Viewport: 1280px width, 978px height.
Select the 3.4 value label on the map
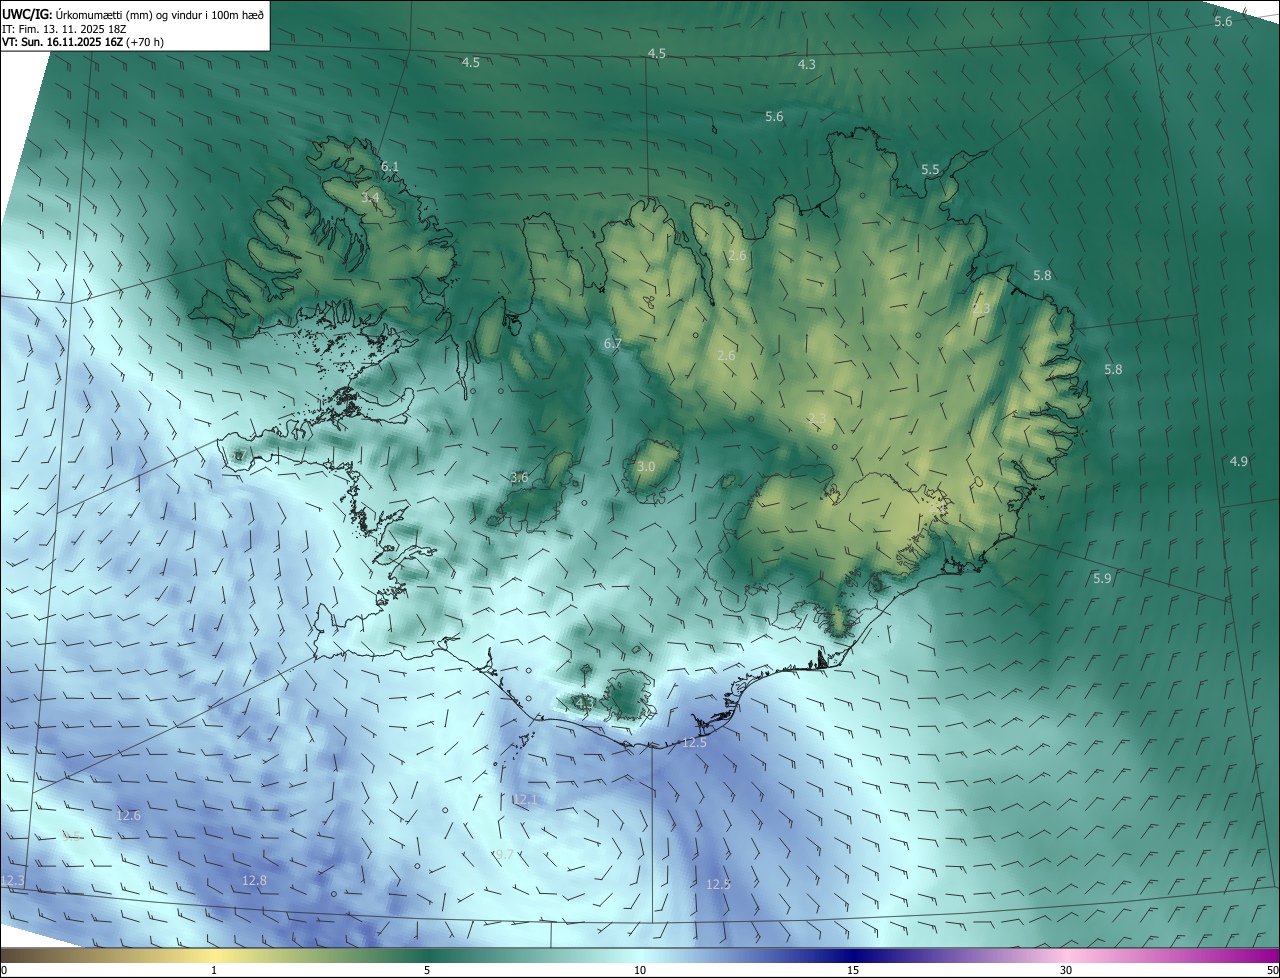pos(370,198)
